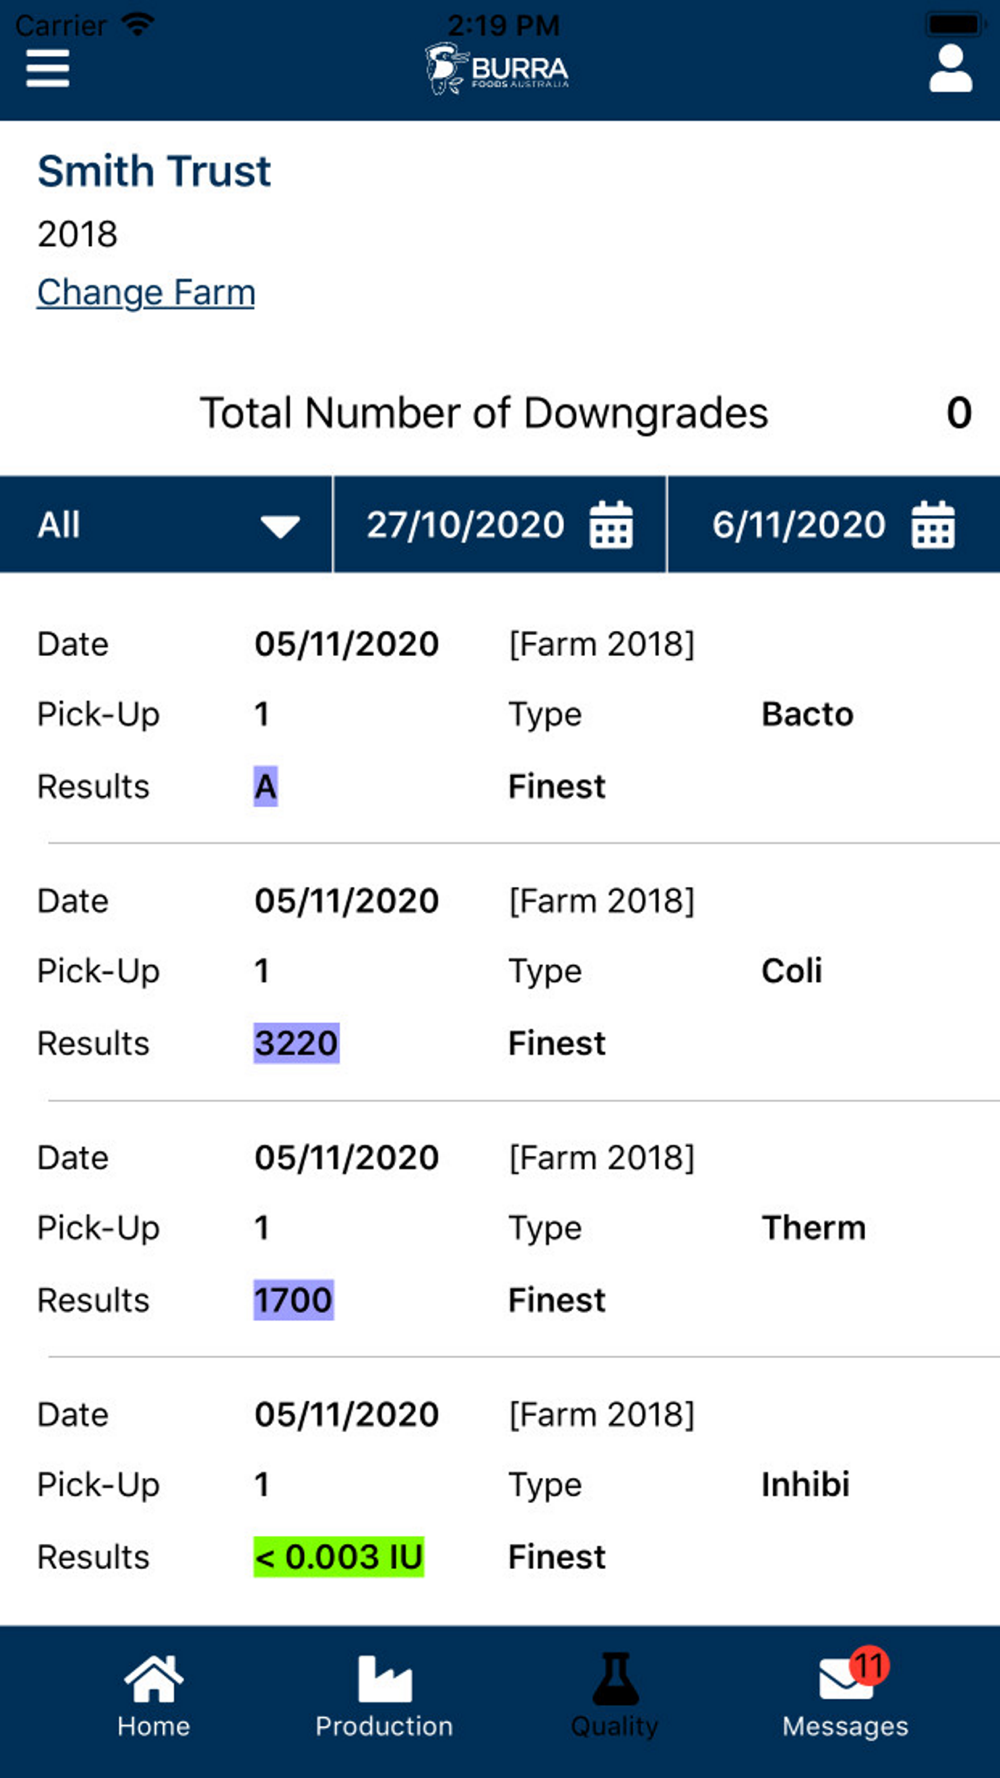Screen dimensions: 1000x1778
Task: Open the user profile icon
Action: (950, 68)
